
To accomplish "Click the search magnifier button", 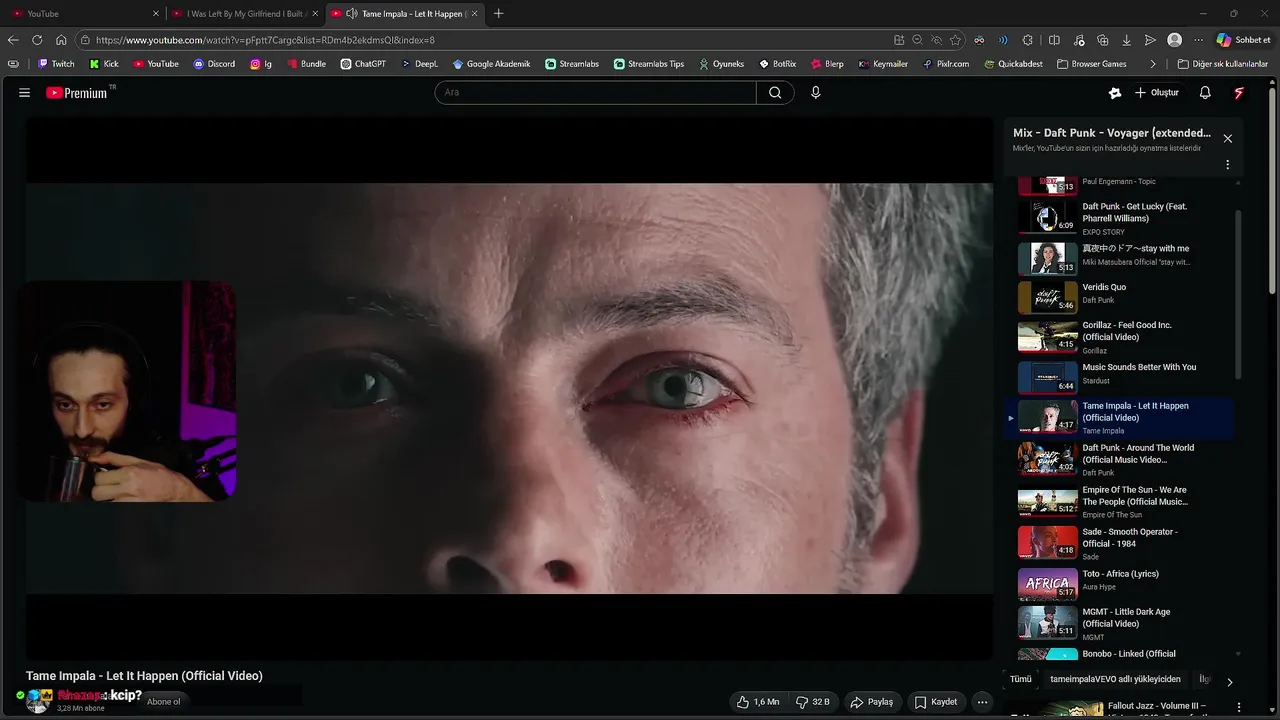I will pyautogui.click(x=775, y=92).
